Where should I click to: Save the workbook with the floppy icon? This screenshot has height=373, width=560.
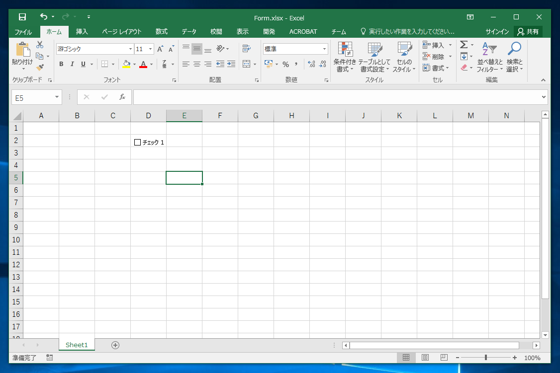tap(22, 17)
